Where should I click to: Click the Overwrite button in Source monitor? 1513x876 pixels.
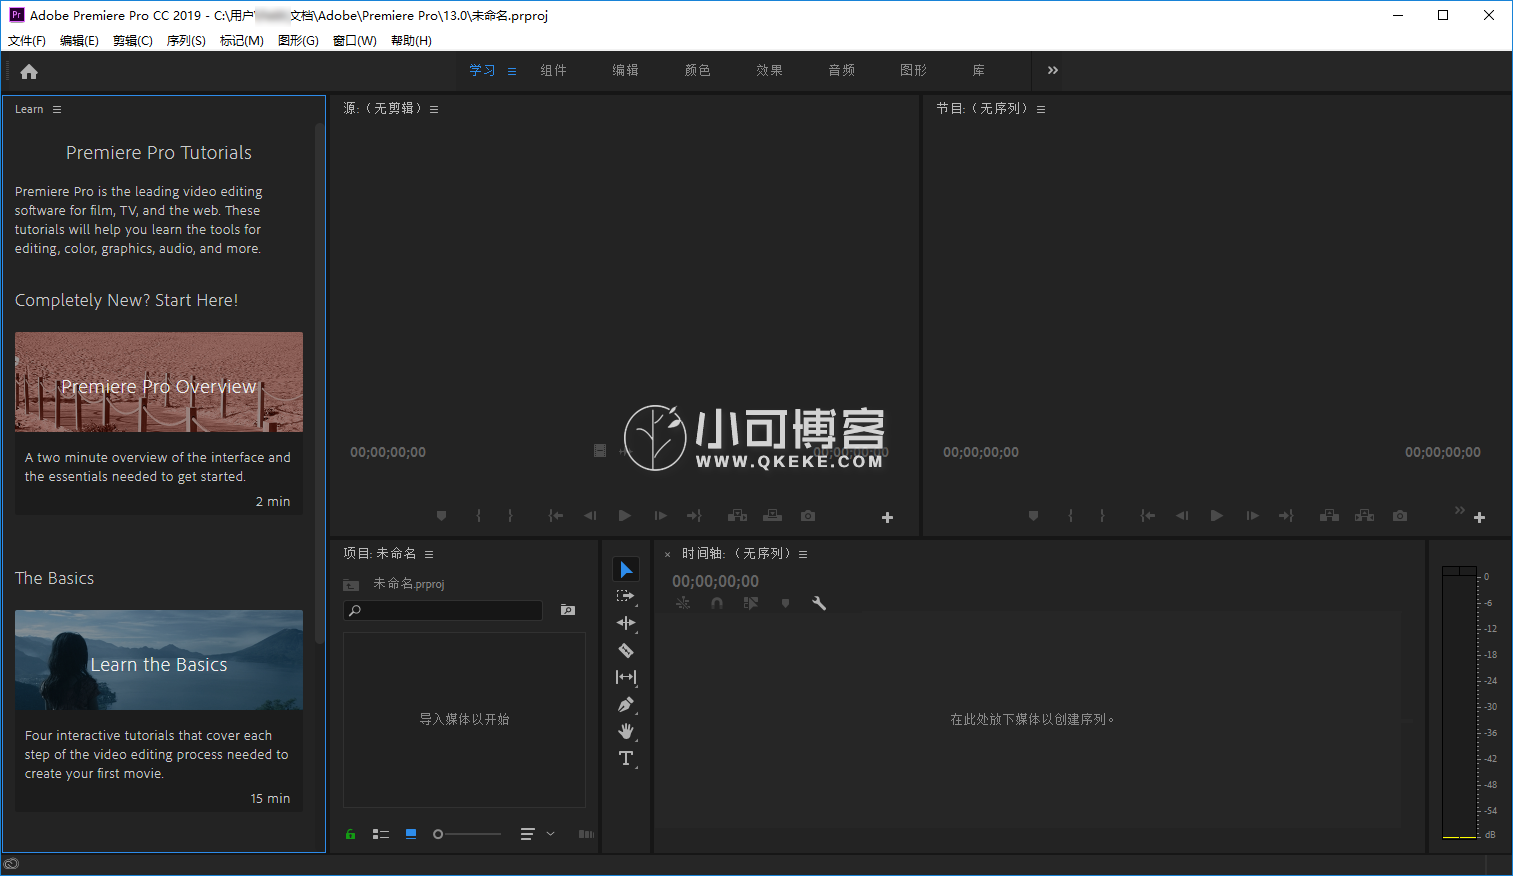point(773,516)
